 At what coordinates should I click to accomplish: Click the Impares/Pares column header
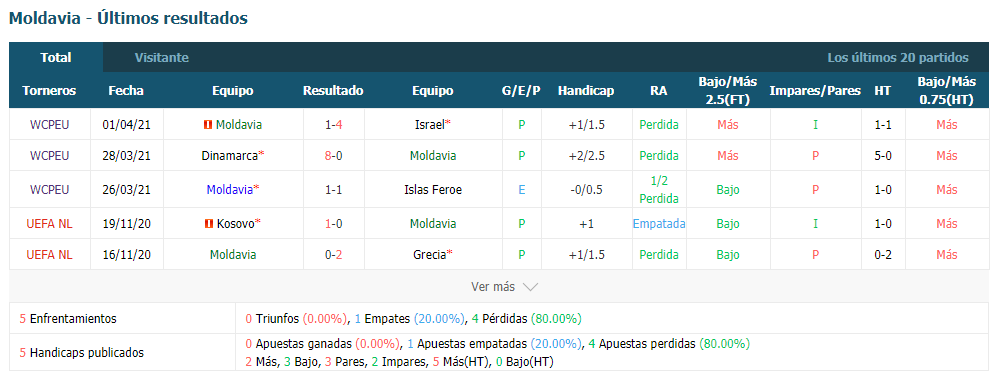coord(815,91)
